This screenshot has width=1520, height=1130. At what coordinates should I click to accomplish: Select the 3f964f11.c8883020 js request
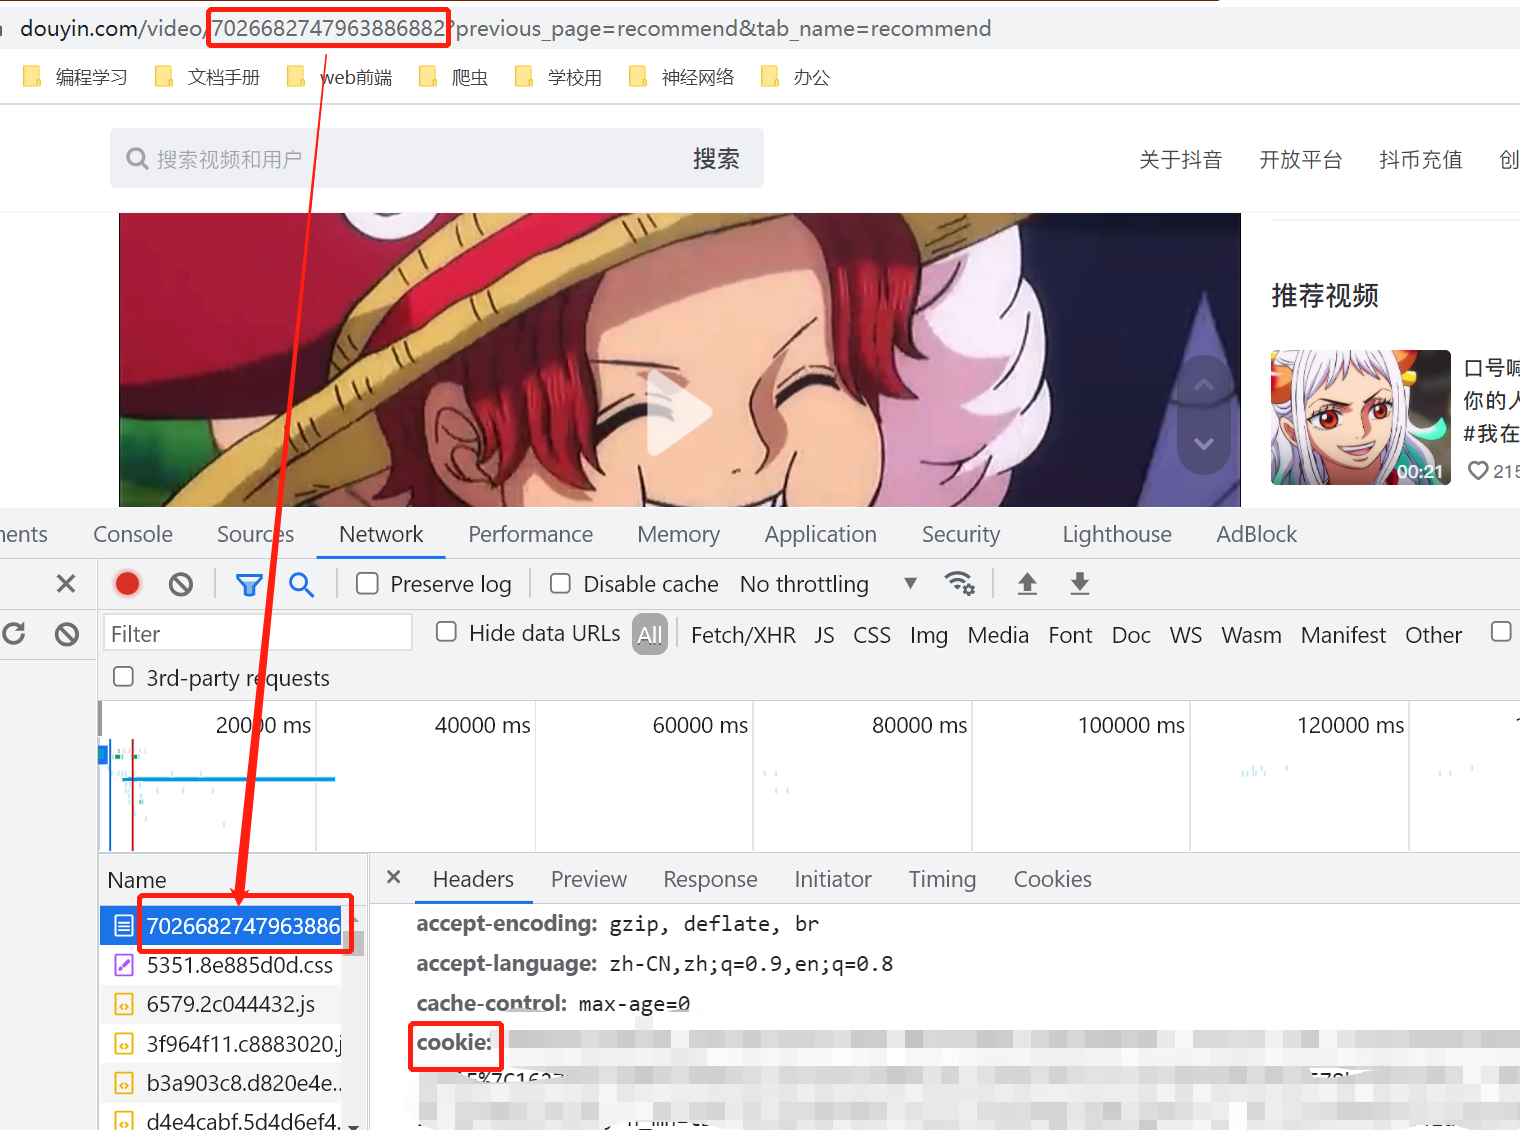click(x=222, y=1044)
